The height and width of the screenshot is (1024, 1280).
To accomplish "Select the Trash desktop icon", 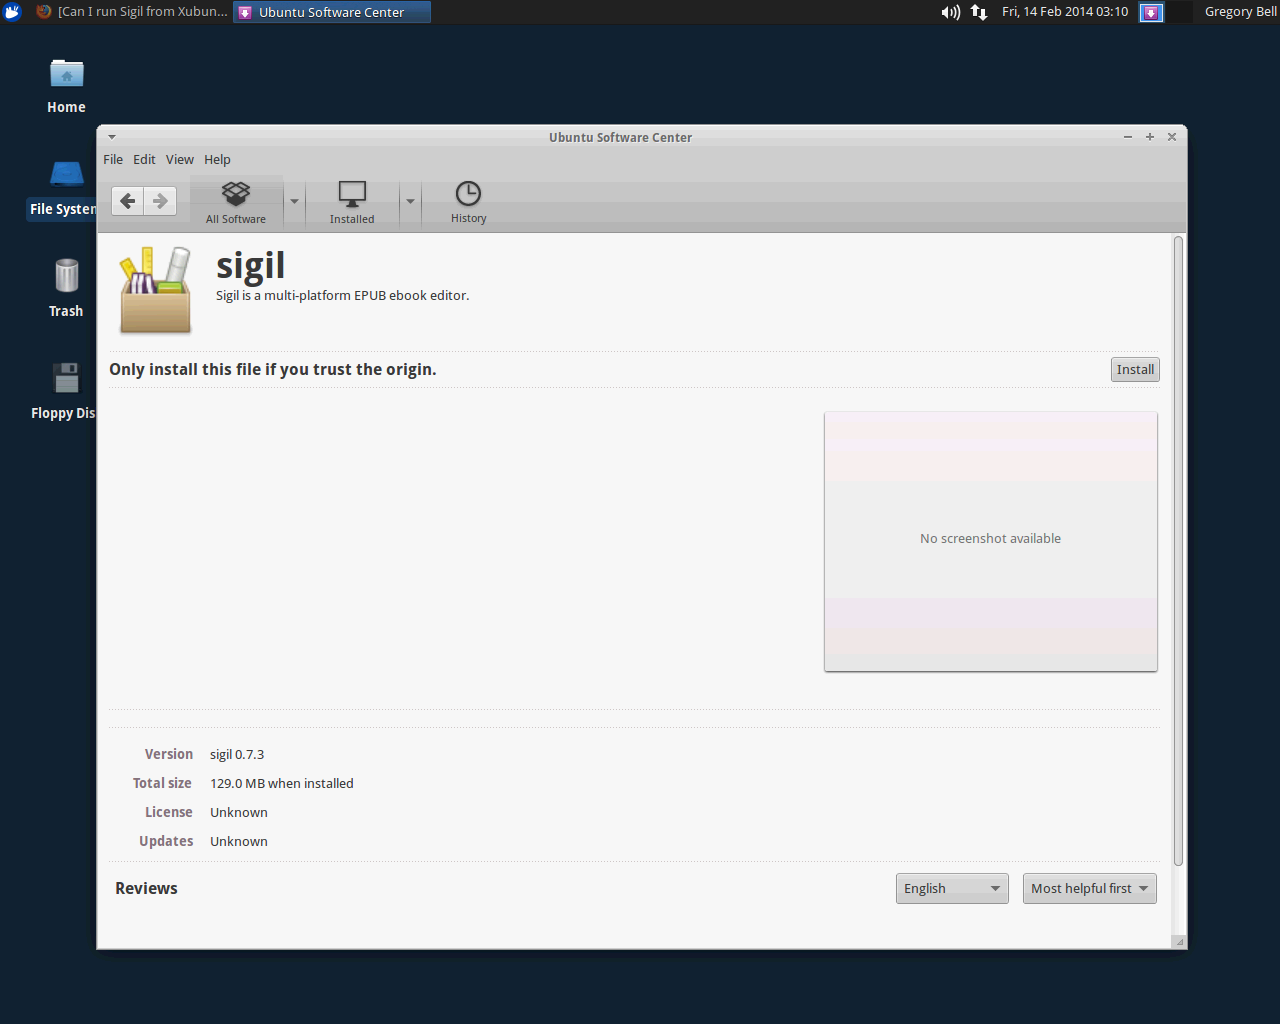I will click(x=66, y=289).
